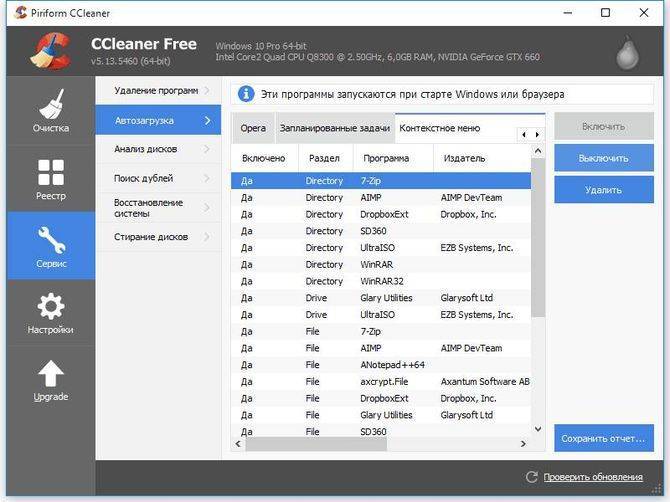
Task: Open Удаление программ submenu
Action: [x=158, y=91]
